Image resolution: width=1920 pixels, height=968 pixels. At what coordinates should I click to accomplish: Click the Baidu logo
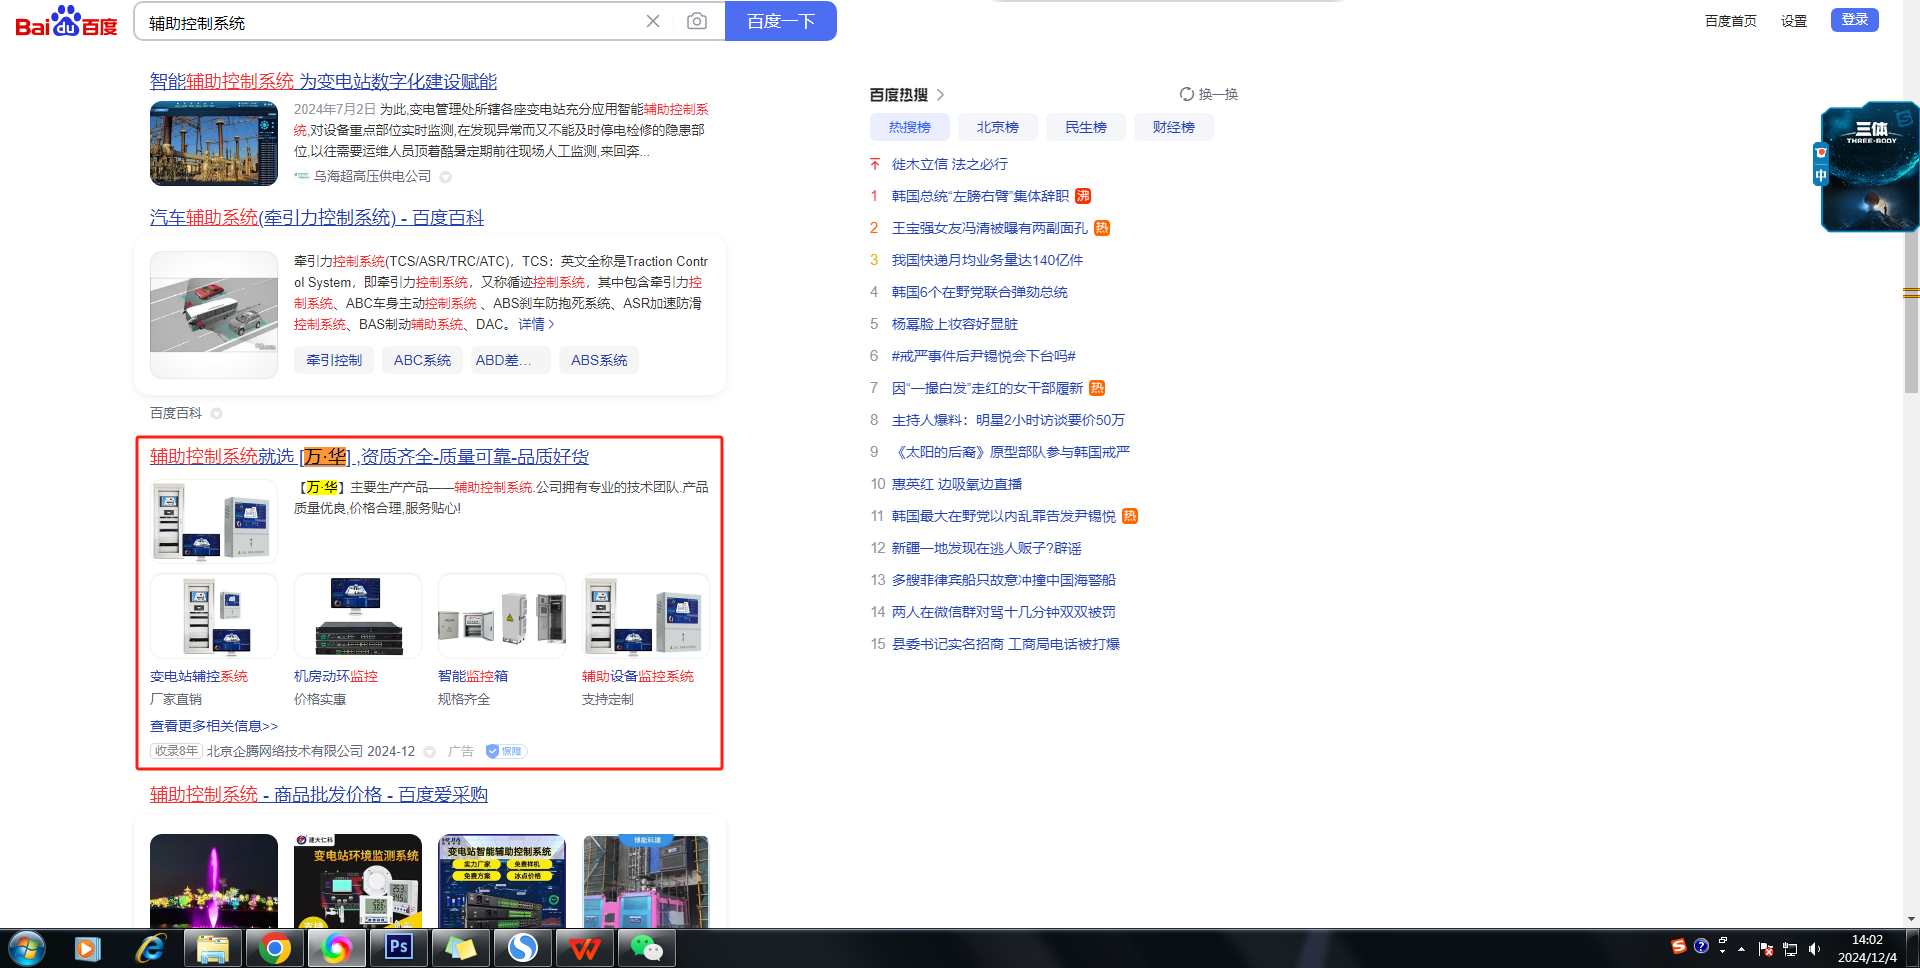coord(66,21)
